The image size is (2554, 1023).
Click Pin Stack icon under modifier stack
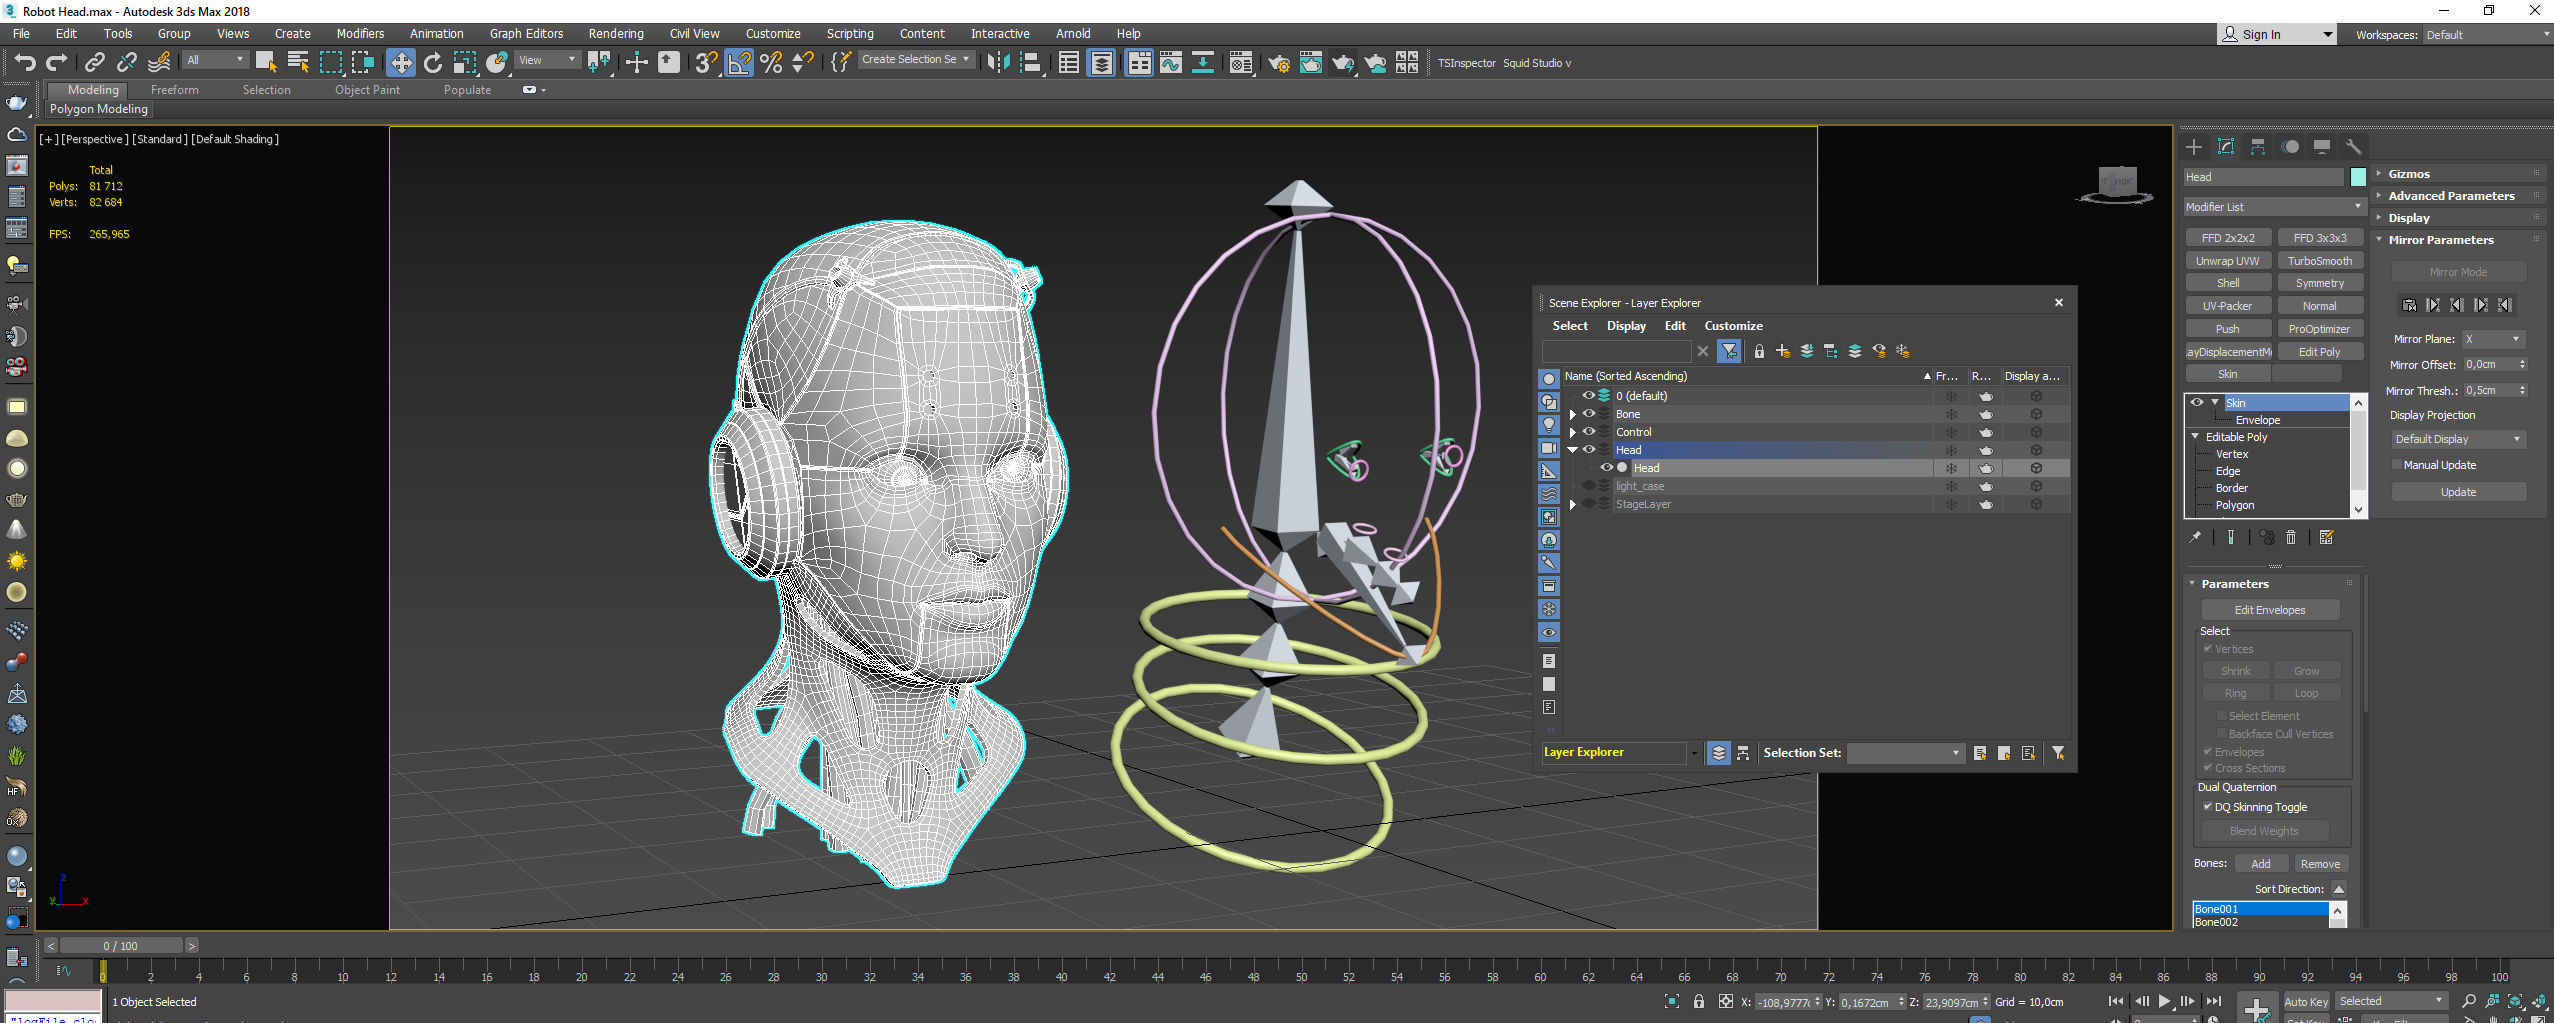pos(2195,538)
